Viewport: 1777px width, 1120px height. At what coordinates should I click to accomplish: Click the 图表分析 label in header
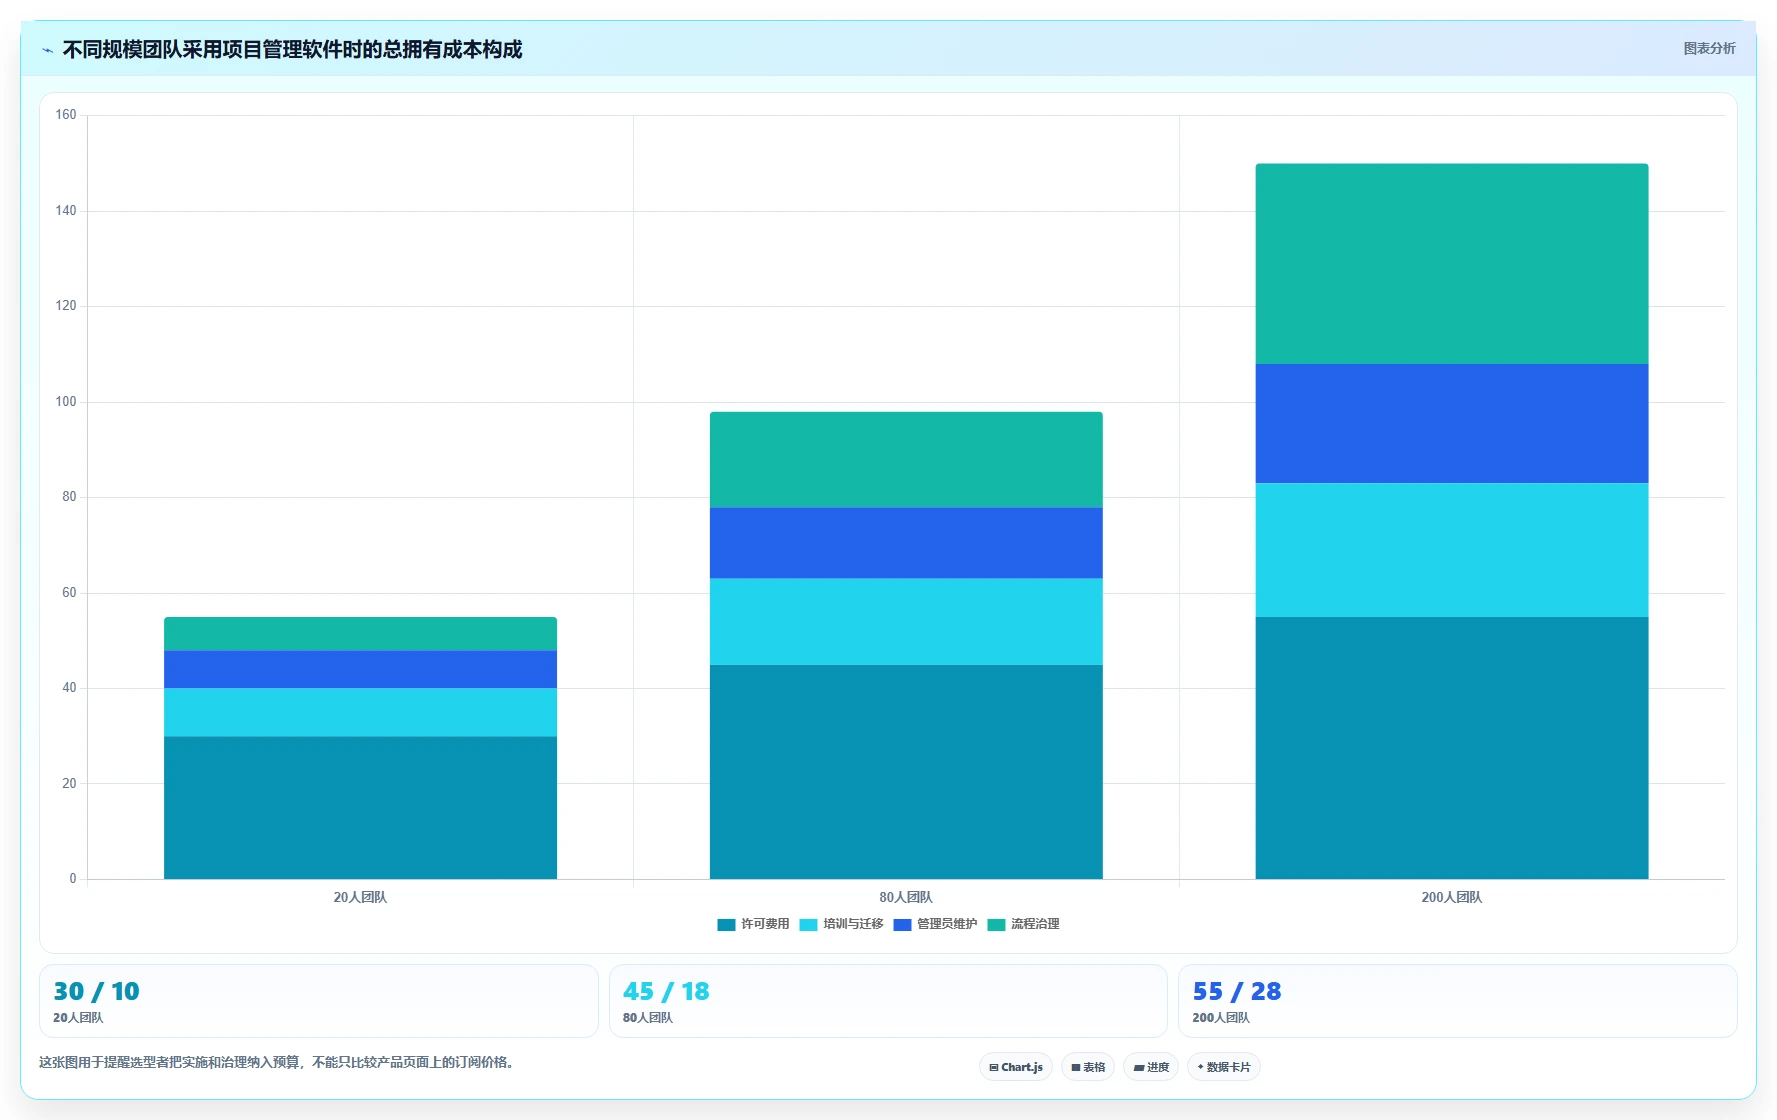click(1709, 48)
